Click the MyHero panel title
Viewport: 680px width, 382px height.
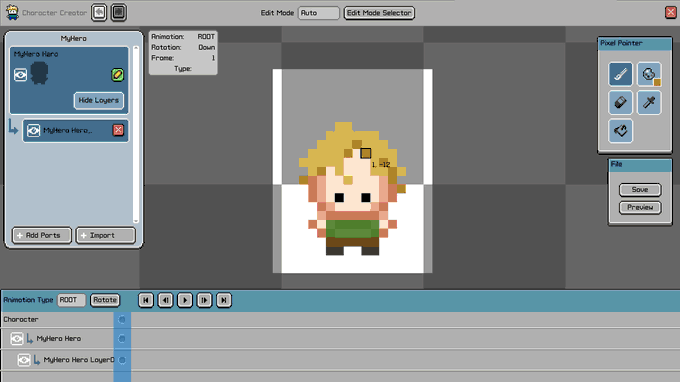pos(73,39)
